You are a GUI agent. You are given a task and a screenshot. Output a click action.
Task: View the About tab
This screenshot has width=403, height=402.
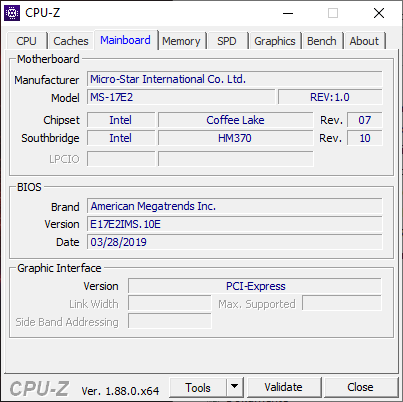tap(364, 41)
